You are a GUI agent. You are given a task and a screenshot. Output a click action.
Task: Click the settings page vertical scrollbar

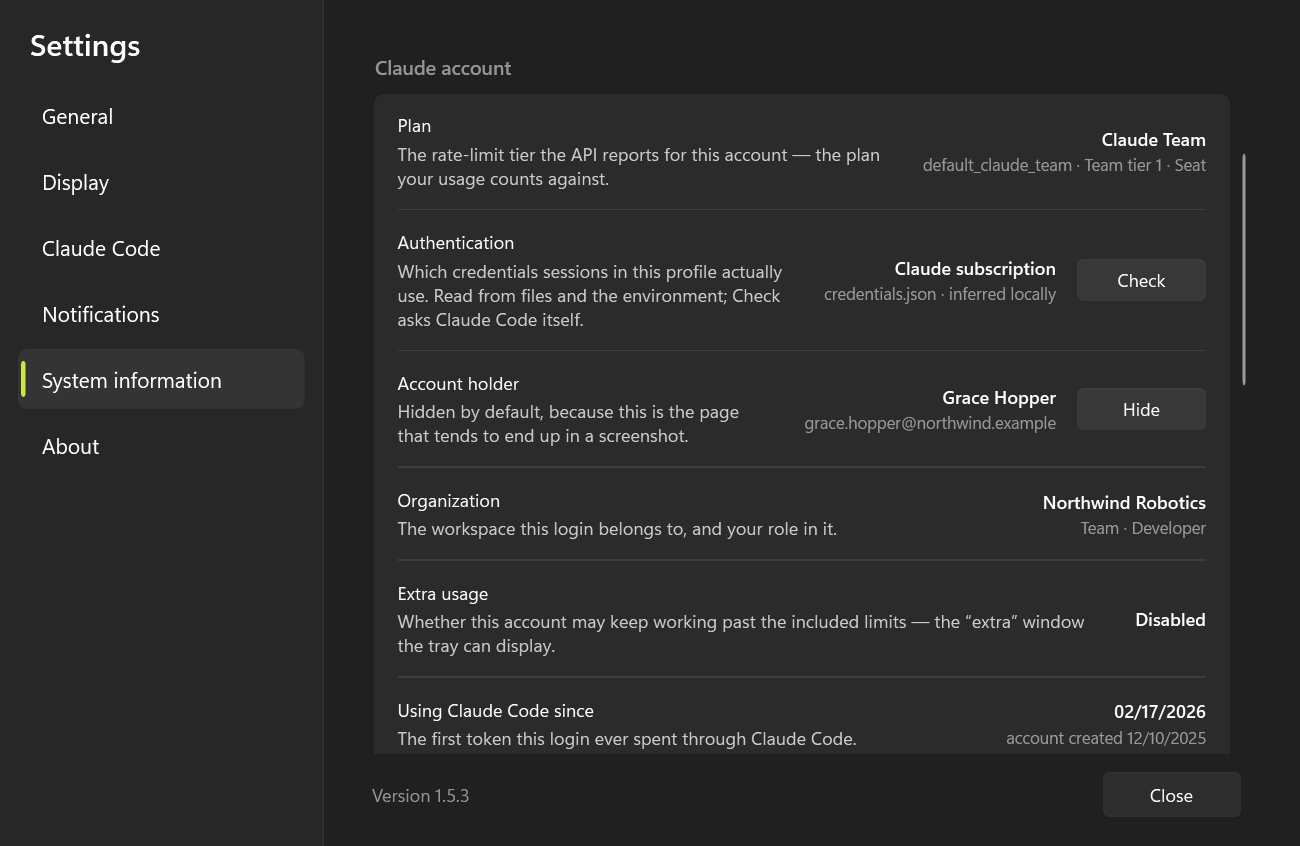[1244, 270]
